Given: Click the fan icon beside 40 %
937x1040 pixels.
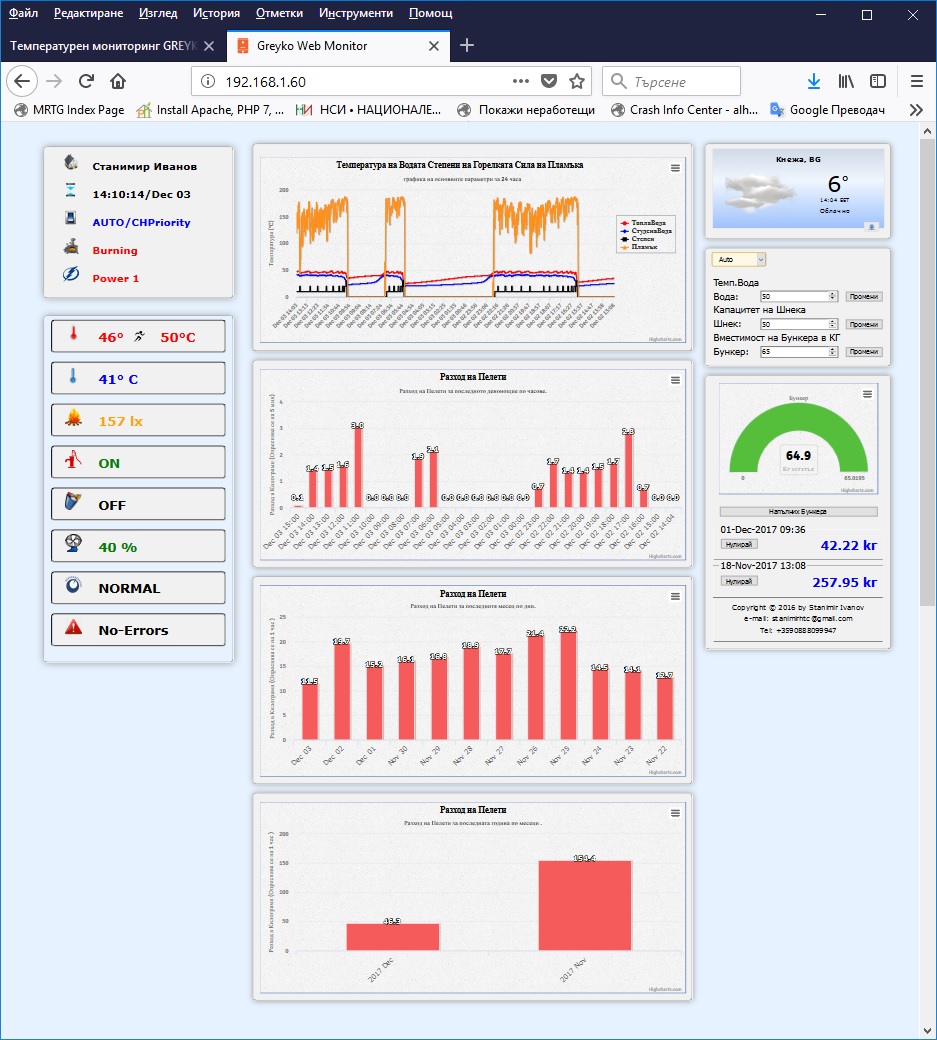Looking at the screenshot, I should (x=73, y=546).
